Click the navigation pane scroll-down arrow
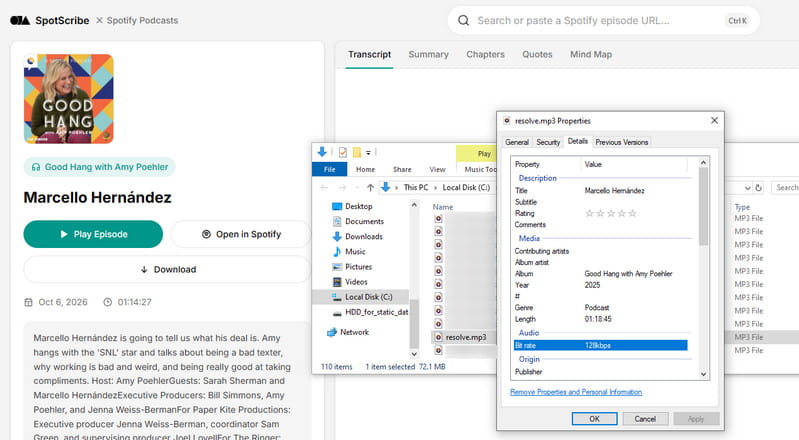799x440 pixels. point(414,354)
